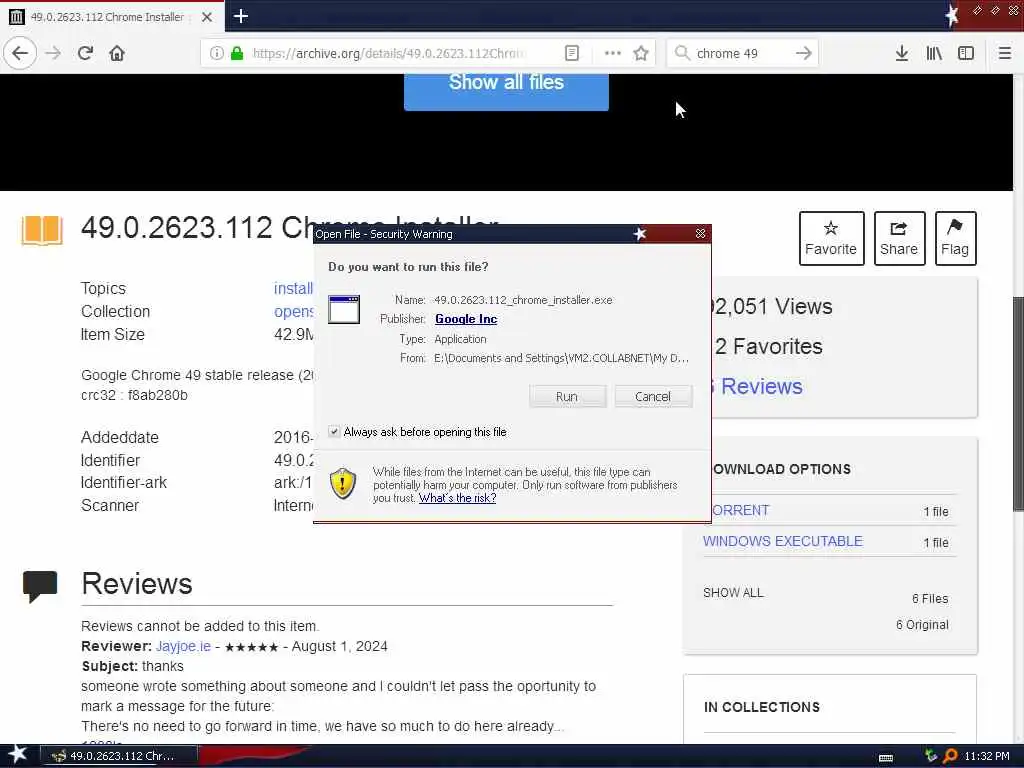Uncheck Always ask before opening this file
Image resolution: width=1024 pixels, height=768 pixels.
point(334,432)
